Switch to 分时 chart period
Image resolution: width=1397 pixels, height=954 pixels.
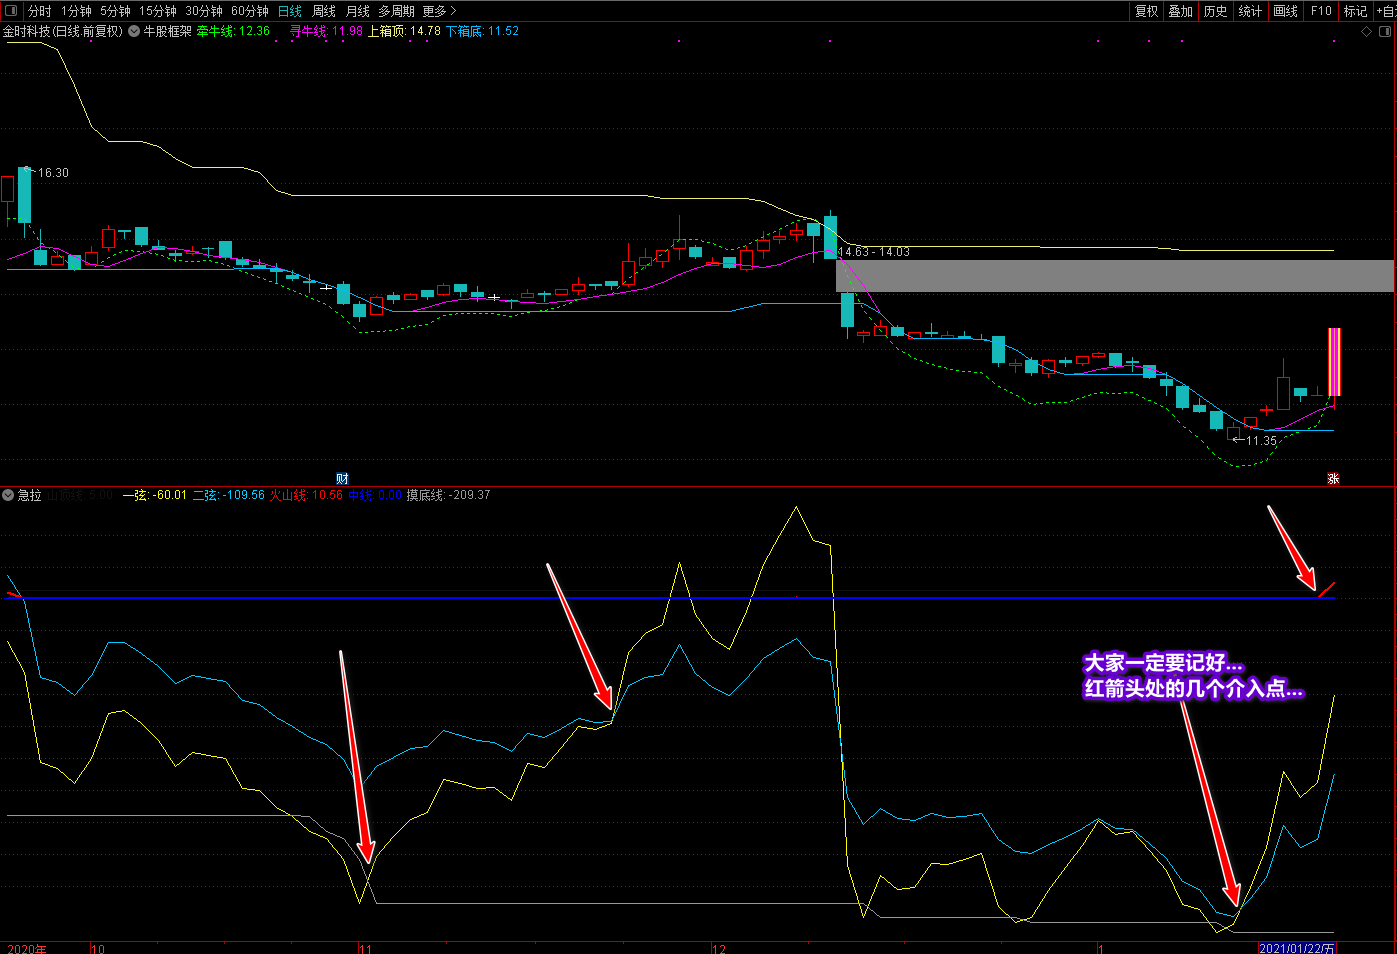pos(39,11)
